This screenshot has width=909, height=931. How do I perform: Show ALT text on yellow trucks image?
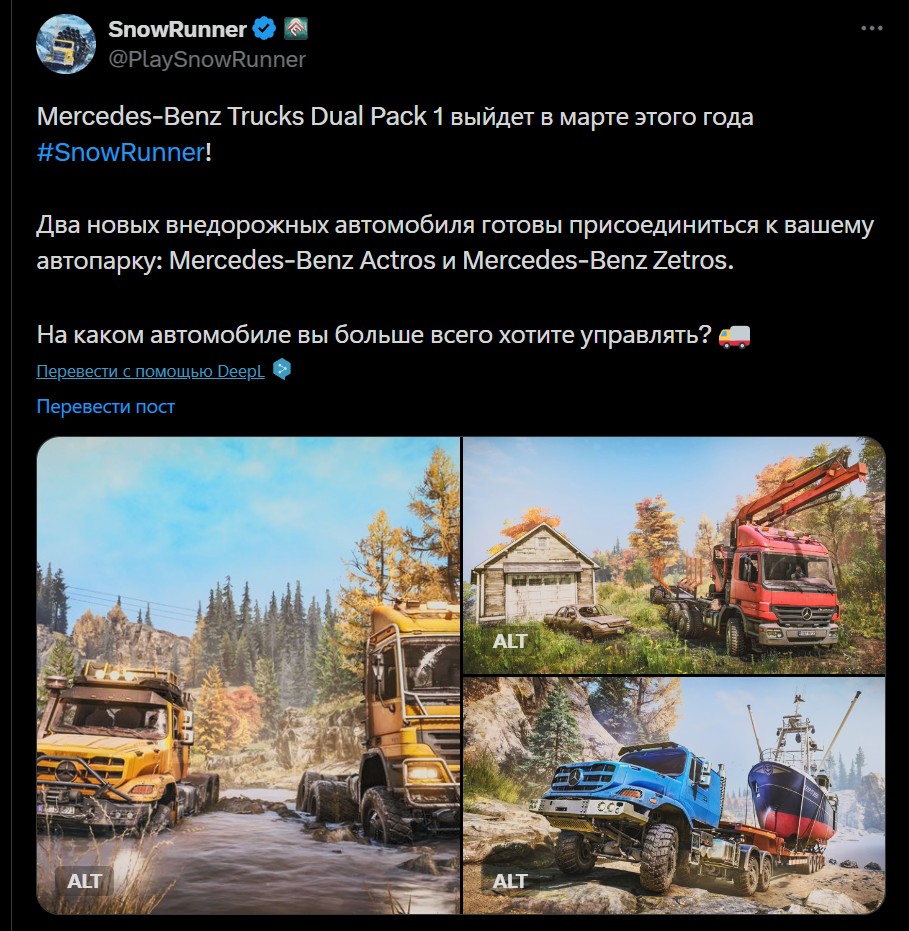pos(84,881)
